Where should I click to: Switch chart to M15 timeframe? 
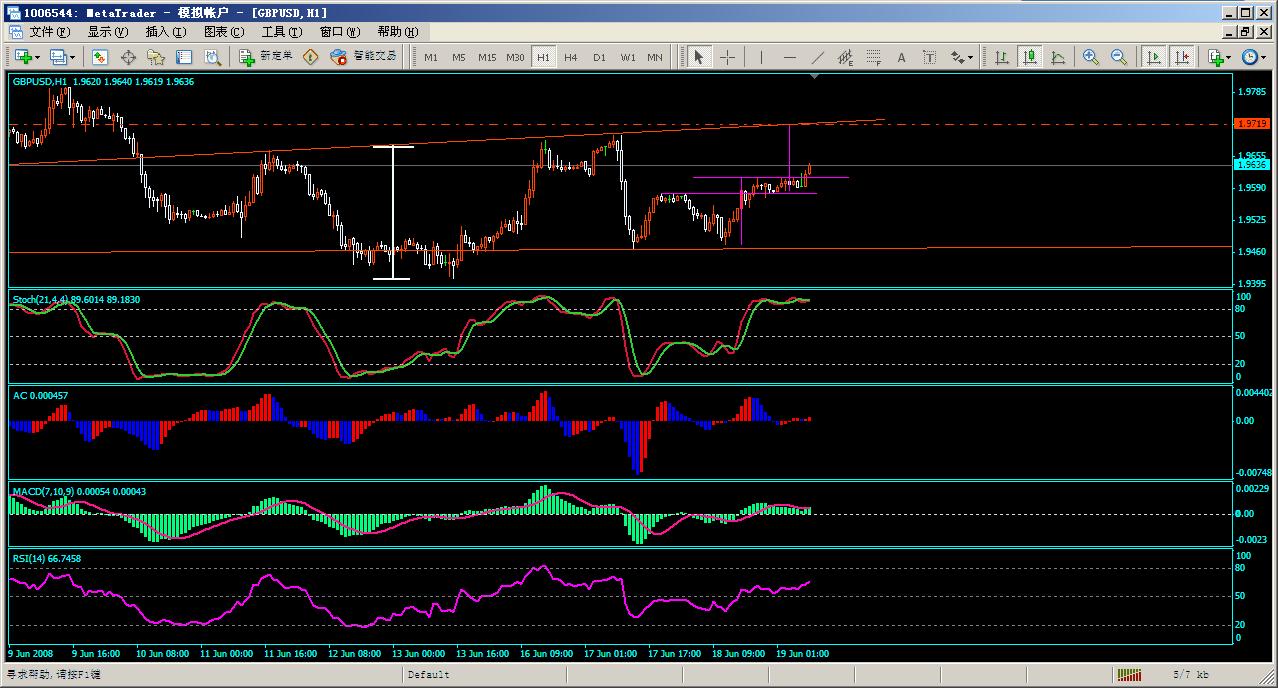tap(487, 57)
